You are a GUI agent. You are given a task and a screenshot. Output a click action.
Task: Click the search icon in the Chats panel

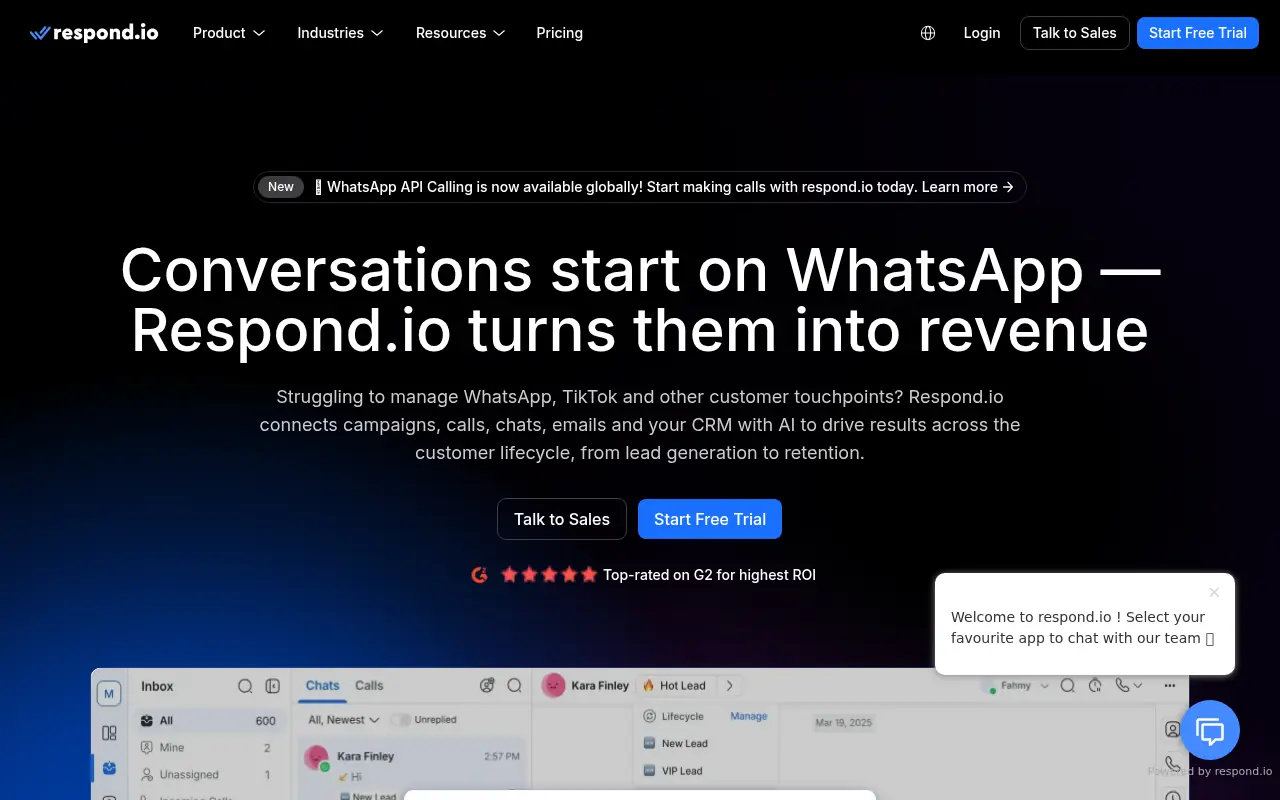pos(515,686)
